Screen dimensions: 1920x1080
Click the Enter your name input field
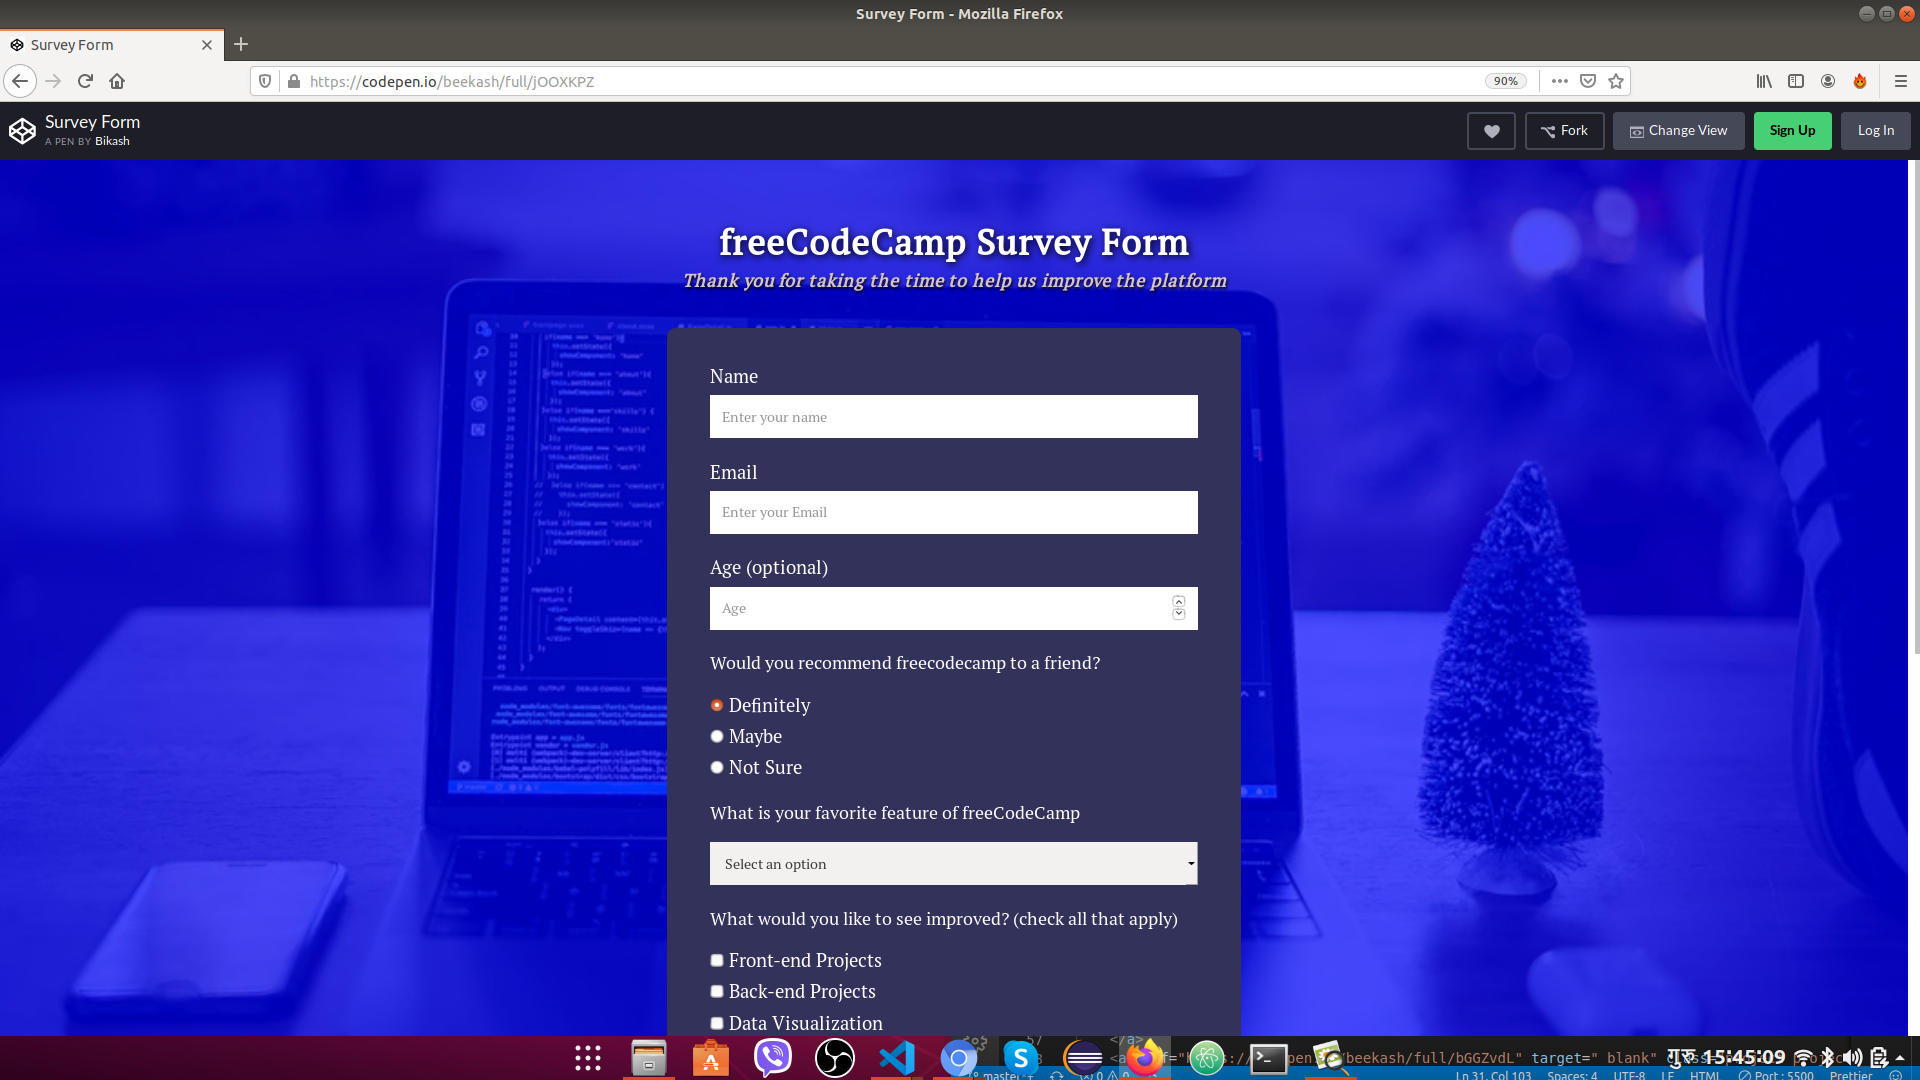coord(953,415)
